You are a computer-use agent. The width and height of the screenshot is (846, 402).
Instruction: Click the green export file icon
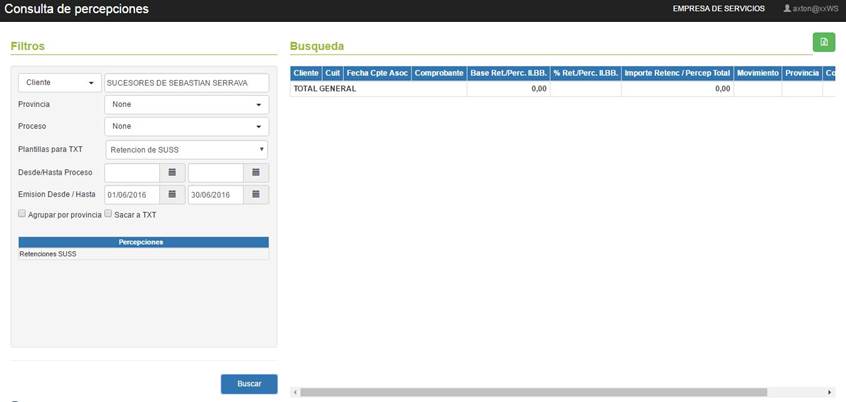pos(824,42)
